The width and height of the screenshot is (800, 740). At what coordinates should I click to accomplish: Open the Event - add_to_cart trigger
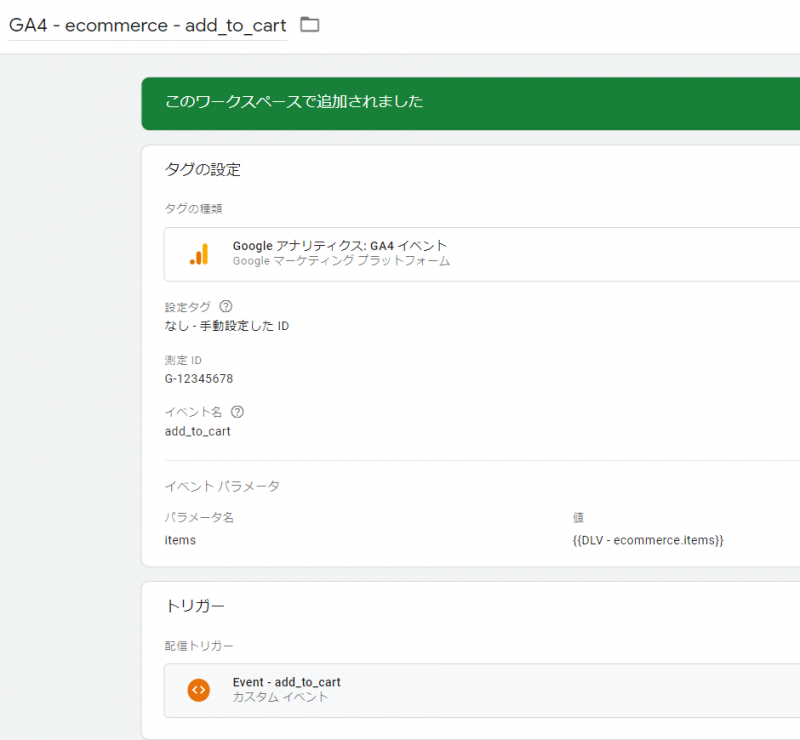click(x=482, y=690)
